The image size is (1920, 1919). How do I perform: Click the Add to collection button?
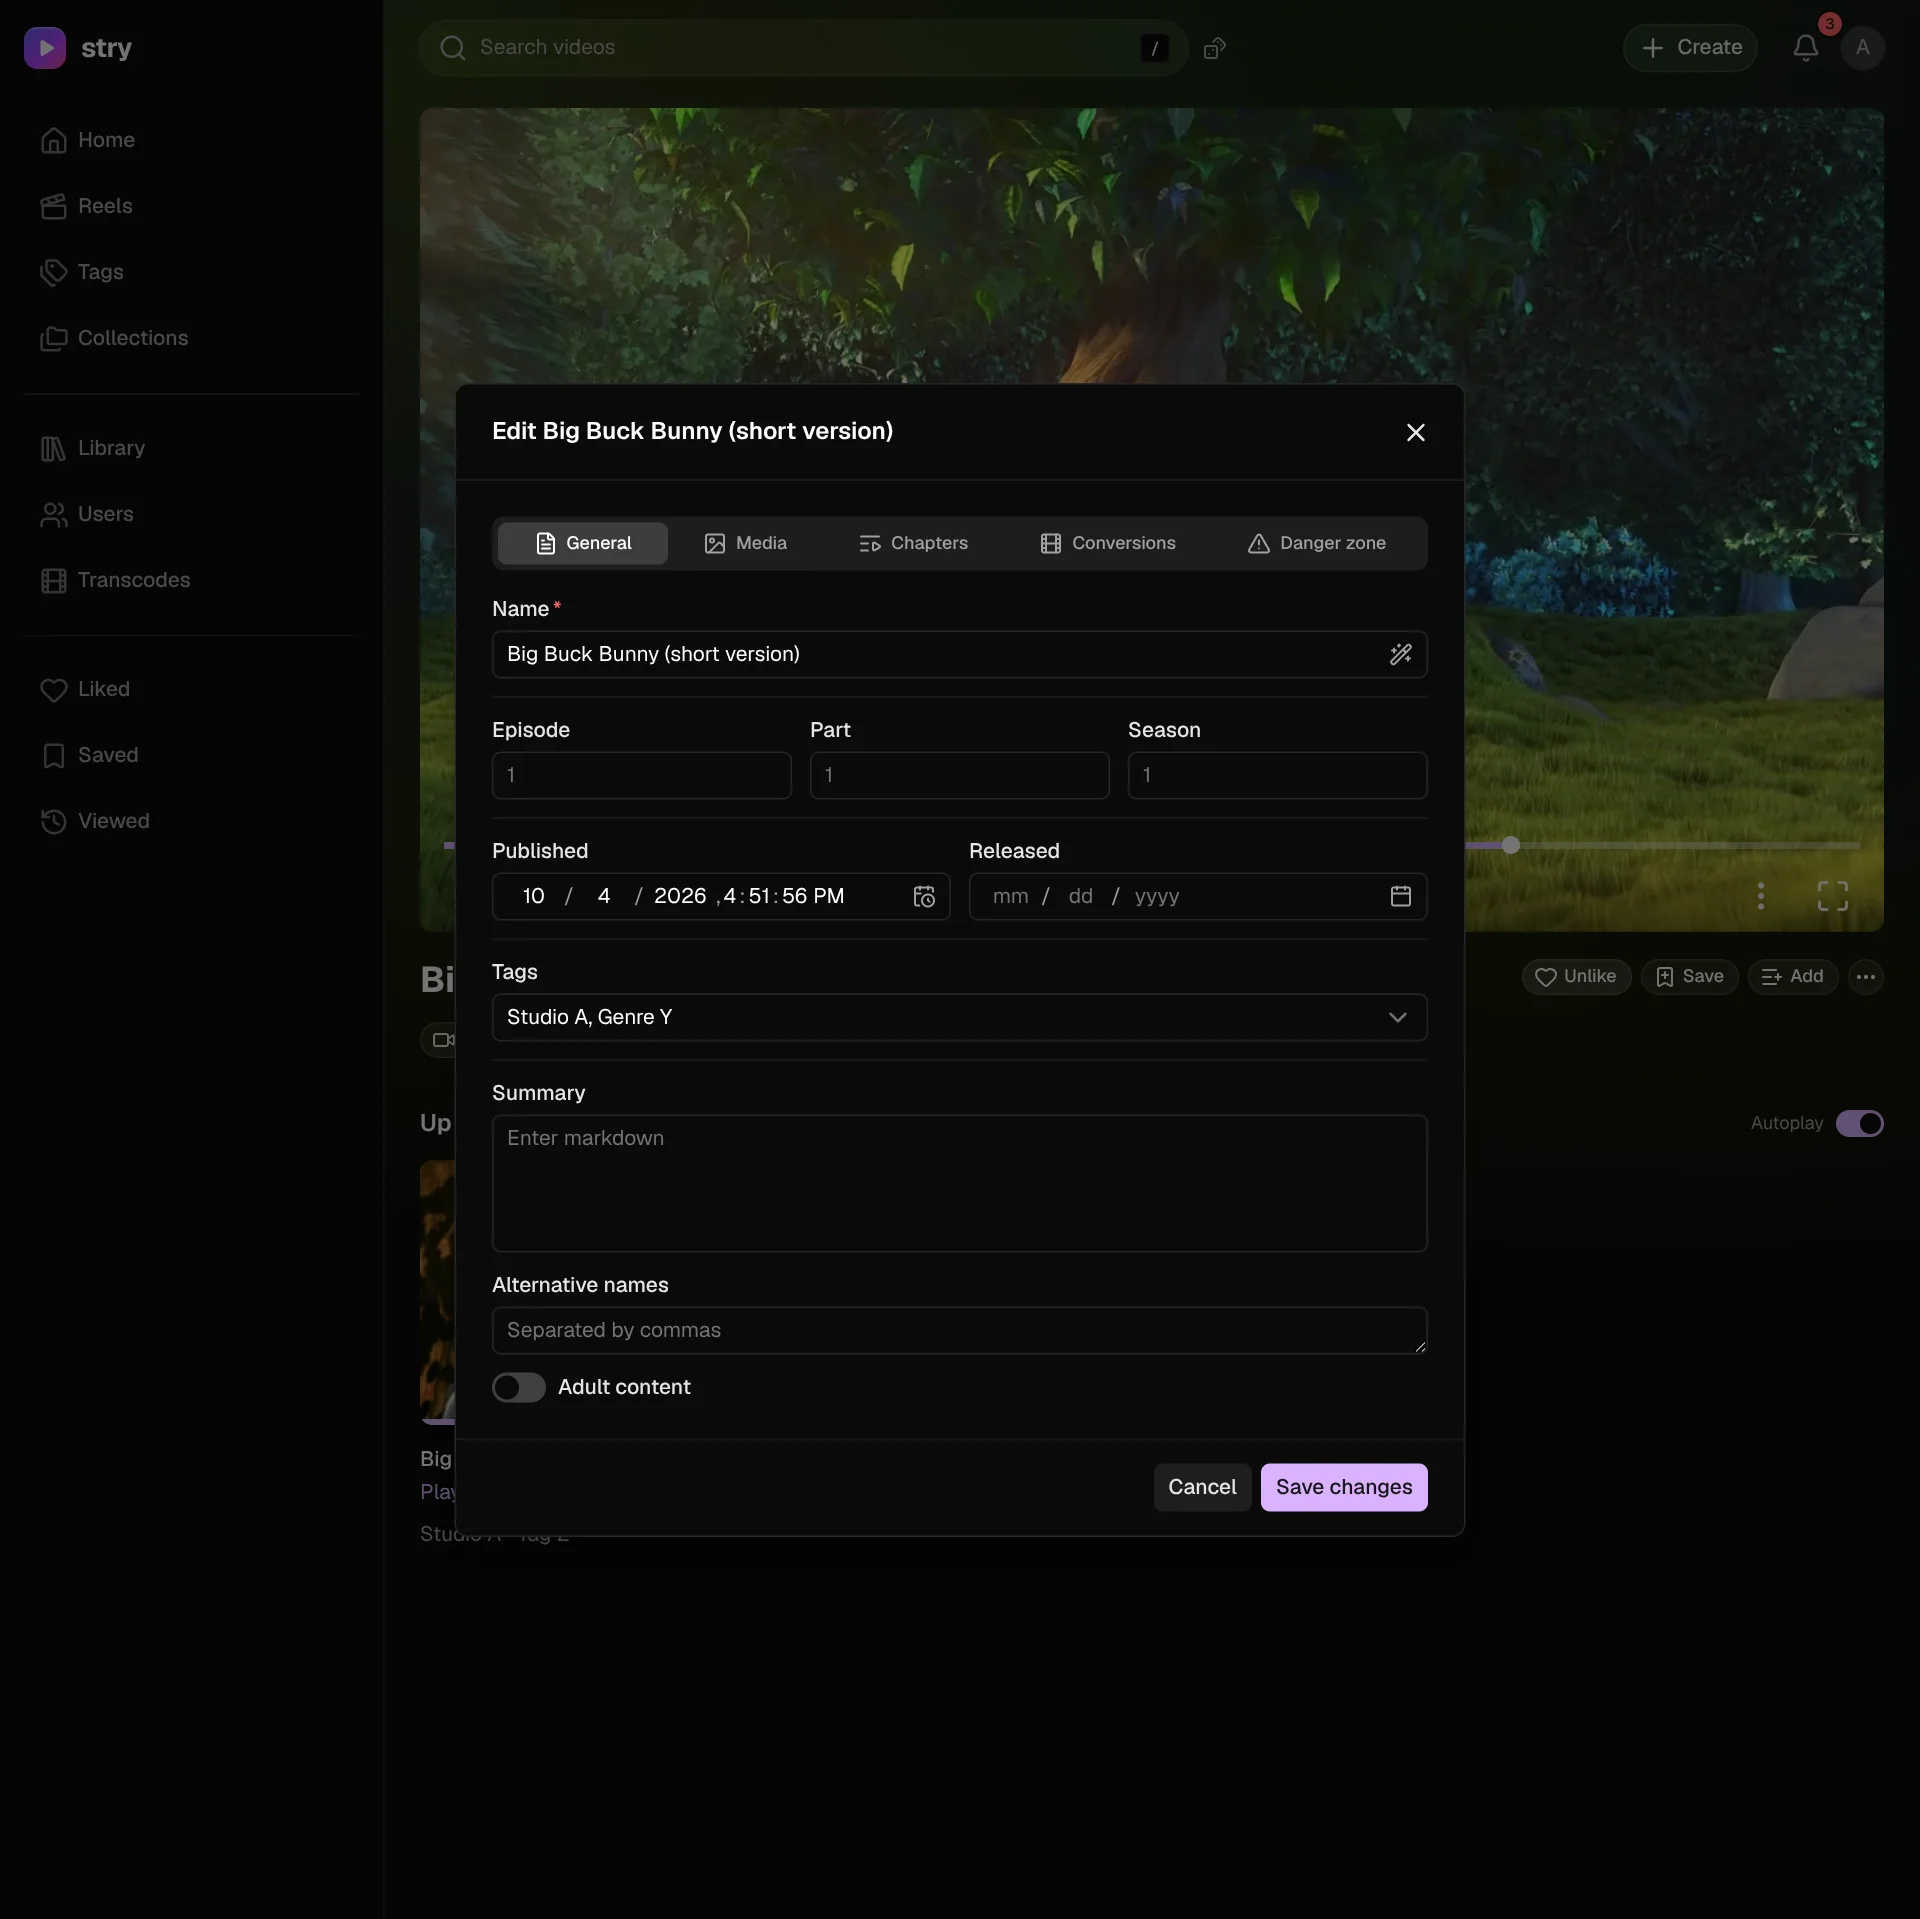pyautogui.click(x=1792, y=977)
